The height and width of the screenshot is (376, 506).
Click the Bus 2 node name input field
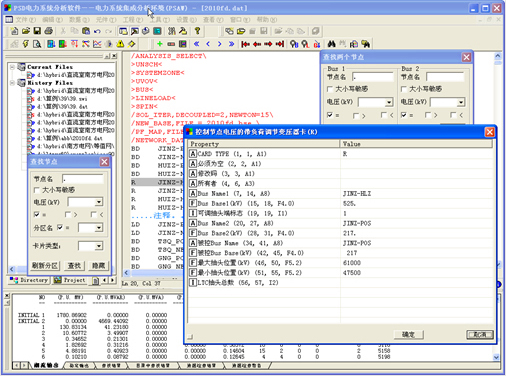(445, 77)
